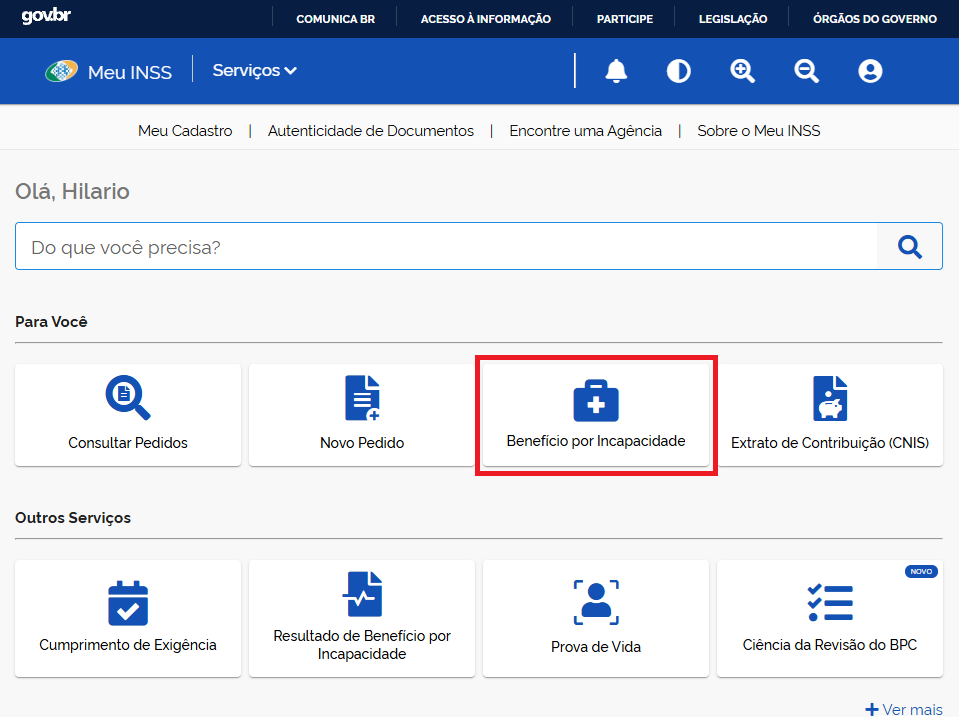
Task: Click the Cumprimento de Exigência calendar icon
Action: pos(128,603)
